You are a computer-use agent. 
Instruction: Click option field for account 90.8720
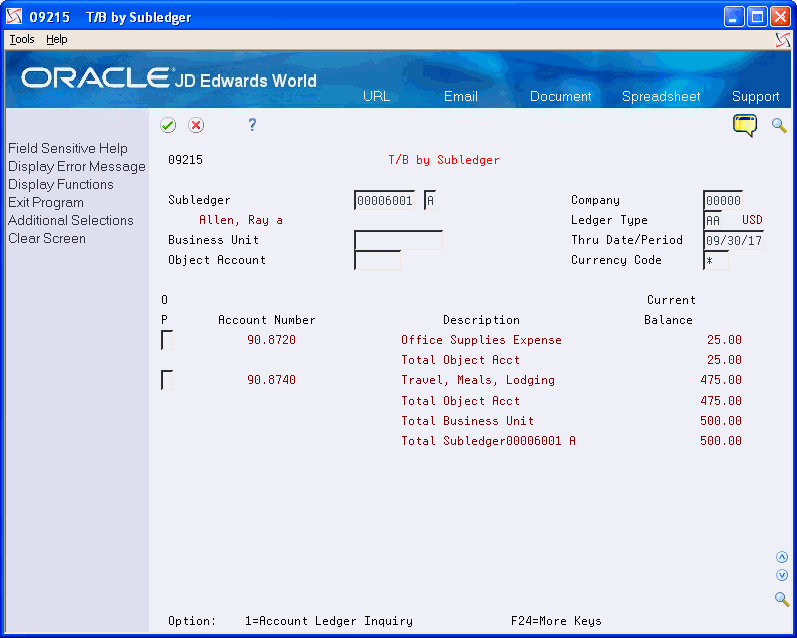coord(167,340)
